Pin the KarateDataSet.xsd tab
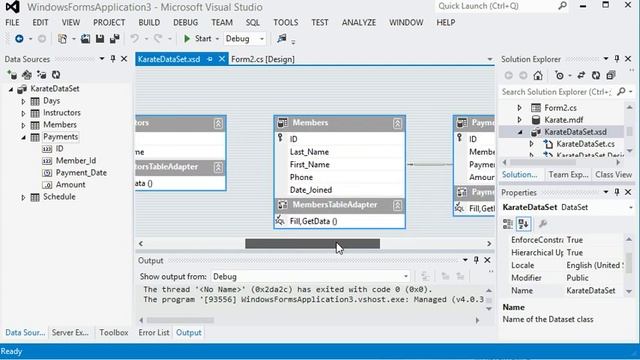 click(x=210, y=59)
